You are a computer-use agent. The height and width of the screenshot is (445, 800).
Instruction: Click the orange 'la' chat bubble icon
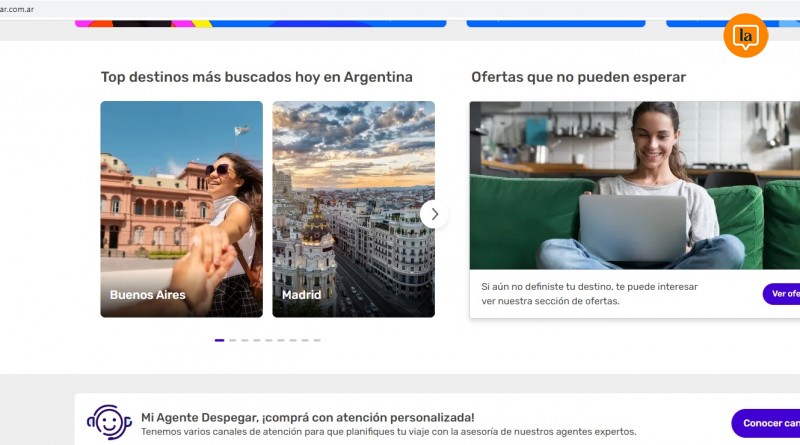745,36
